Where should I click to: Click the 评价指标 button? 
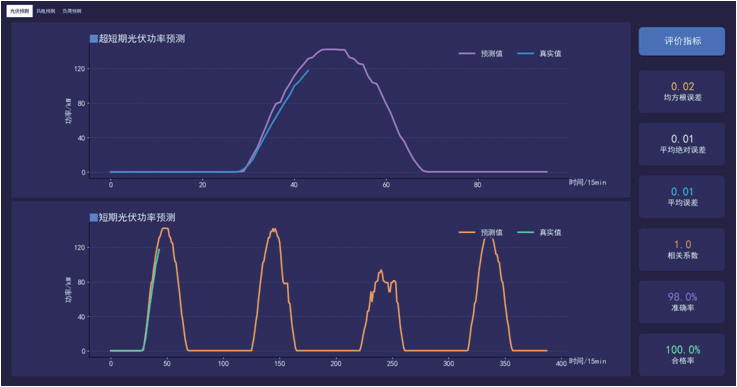pyautogui.click(x=682, y=41)
